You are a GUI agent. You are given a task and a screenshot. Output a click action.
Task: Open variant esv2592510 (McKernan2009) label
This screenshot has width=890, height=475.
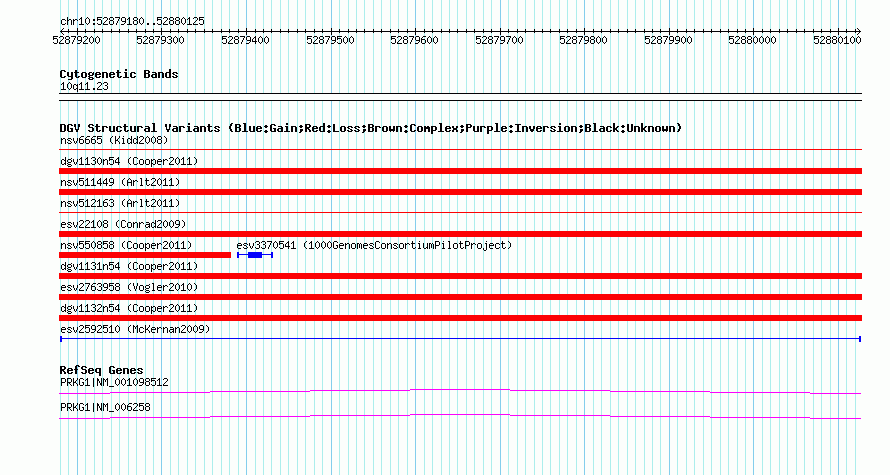tap(135, 329)
